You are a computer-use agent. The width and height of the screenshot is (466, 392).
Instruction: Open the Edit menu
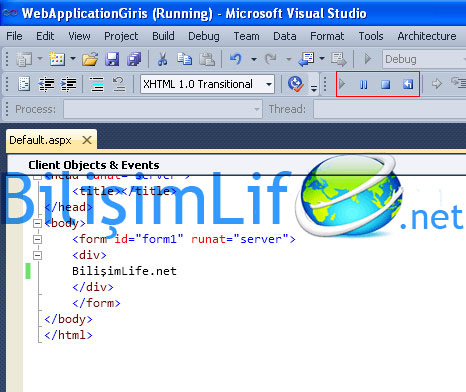click(x=45, y=36)
